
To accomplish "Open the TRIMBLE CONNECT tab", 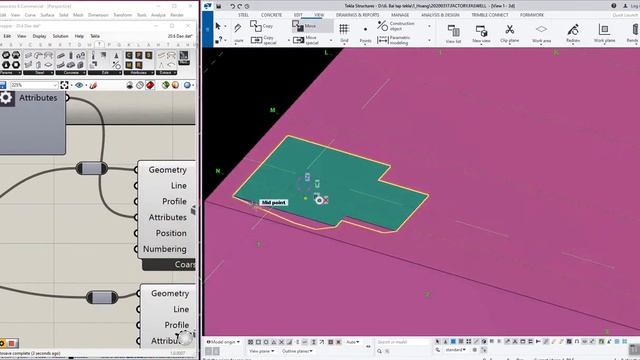I will click(x=490, y=15).
